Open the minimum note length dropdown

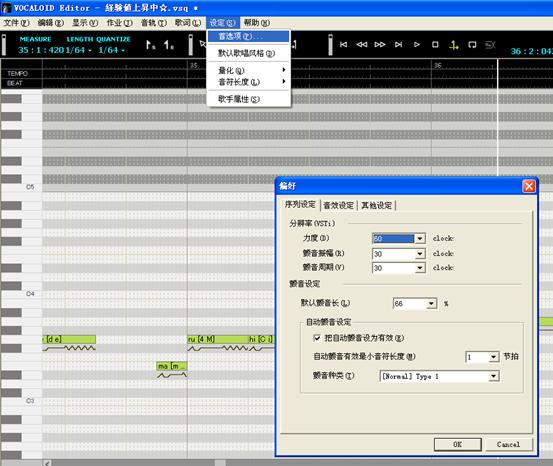click(x=494, y=357)
